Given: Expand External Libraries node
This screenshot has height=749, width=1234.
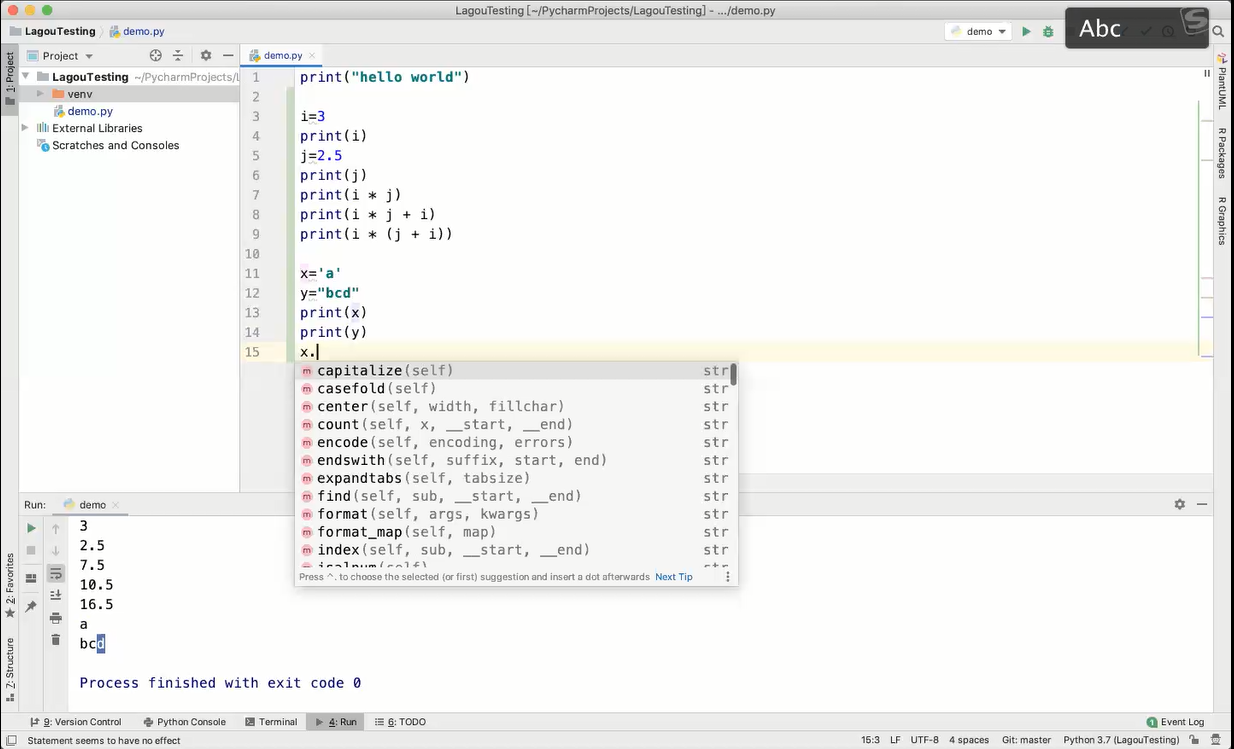Looking at the screenshot, I should tap(26, 128).
